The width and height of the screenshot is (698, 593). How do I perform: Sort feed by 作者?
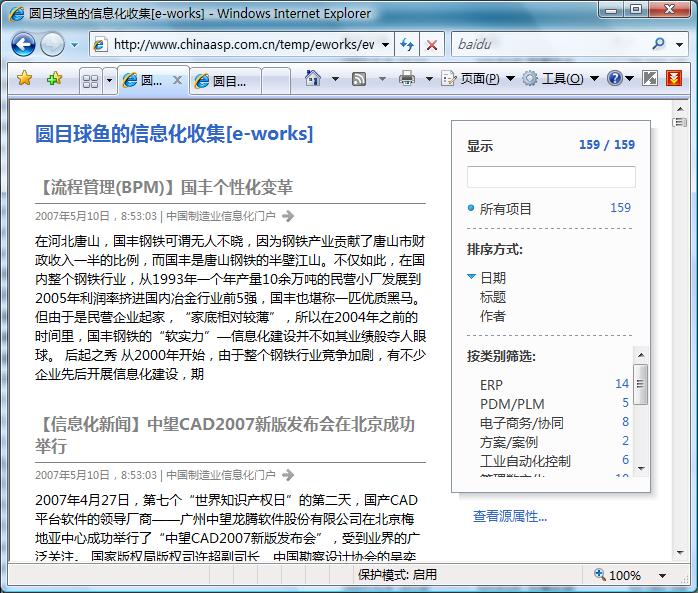coord(493,316)
